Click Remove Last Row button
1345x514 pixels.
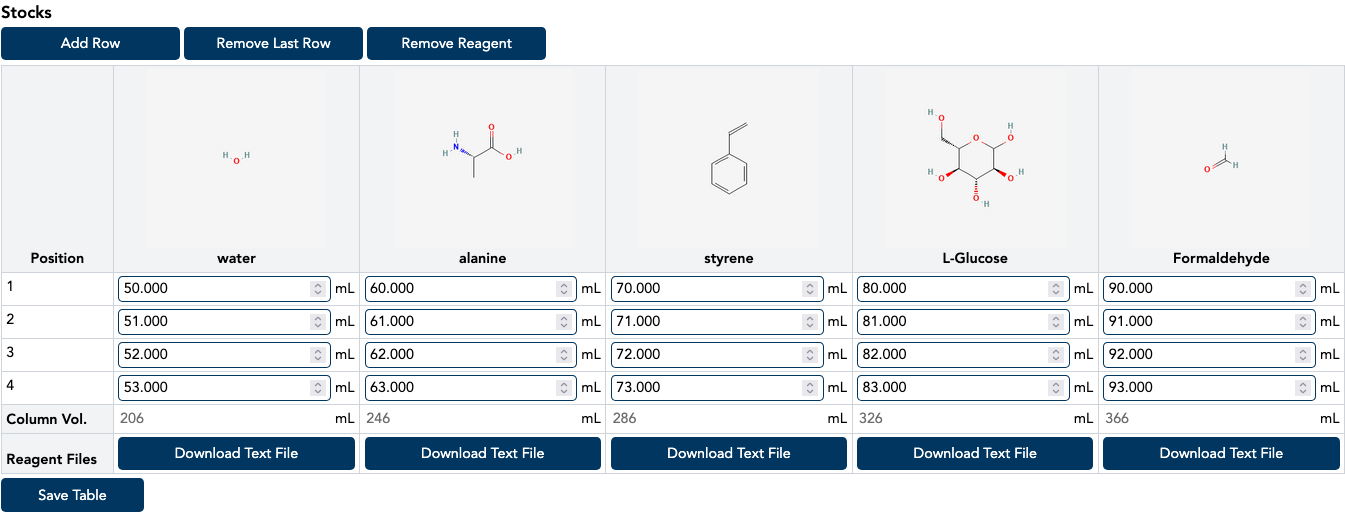(273, 43)
